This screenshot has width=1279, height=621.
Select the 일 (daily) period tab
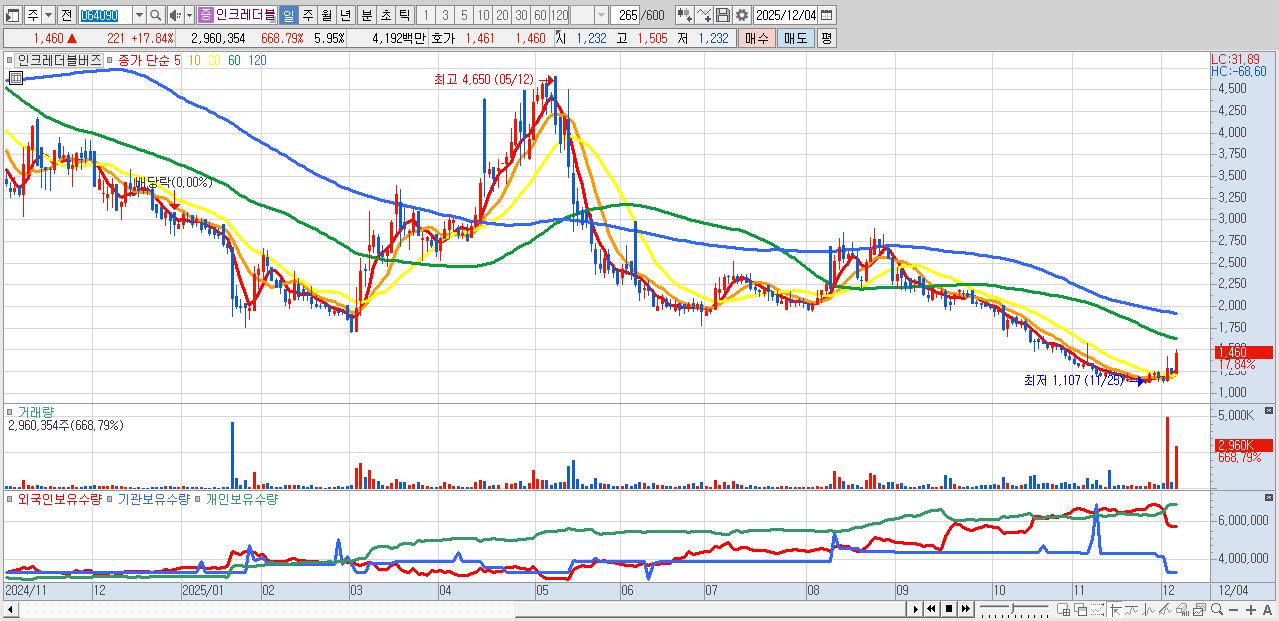point(288,15)
